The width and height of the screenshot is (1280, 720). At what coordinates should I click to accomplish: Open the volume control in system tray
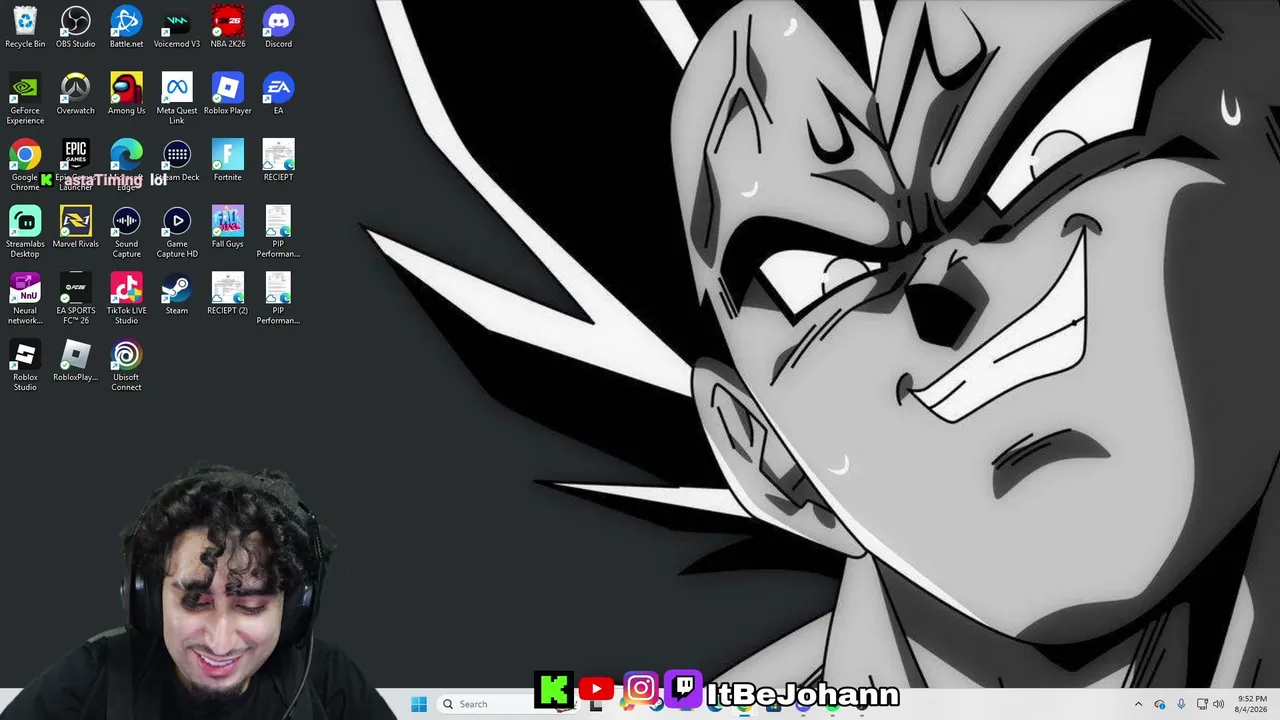[x=1218, y=704]
